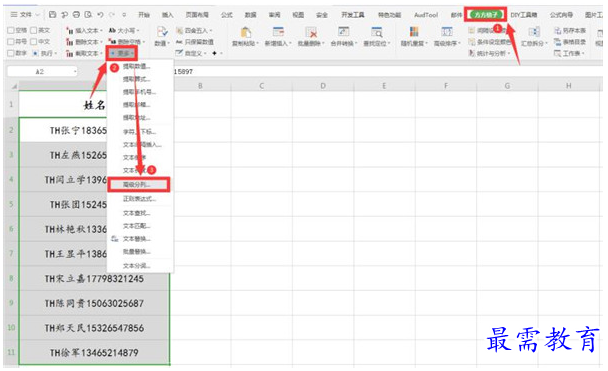Screen dimensions: 608x371
Task: Open the 插入文本 dropdown
Action: point(84,30)
